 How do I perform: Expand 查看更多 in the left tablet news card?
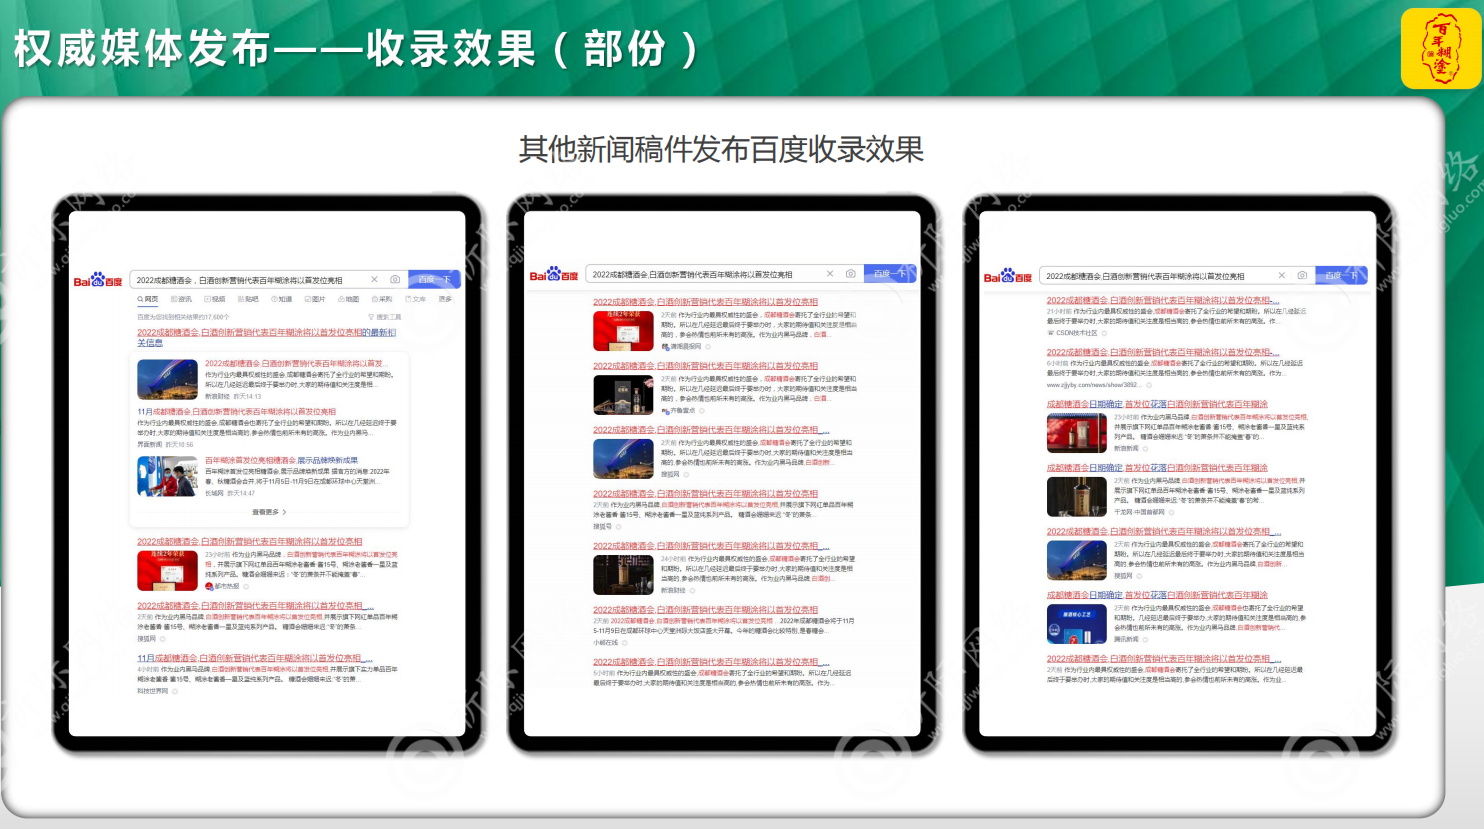point(268,512)
